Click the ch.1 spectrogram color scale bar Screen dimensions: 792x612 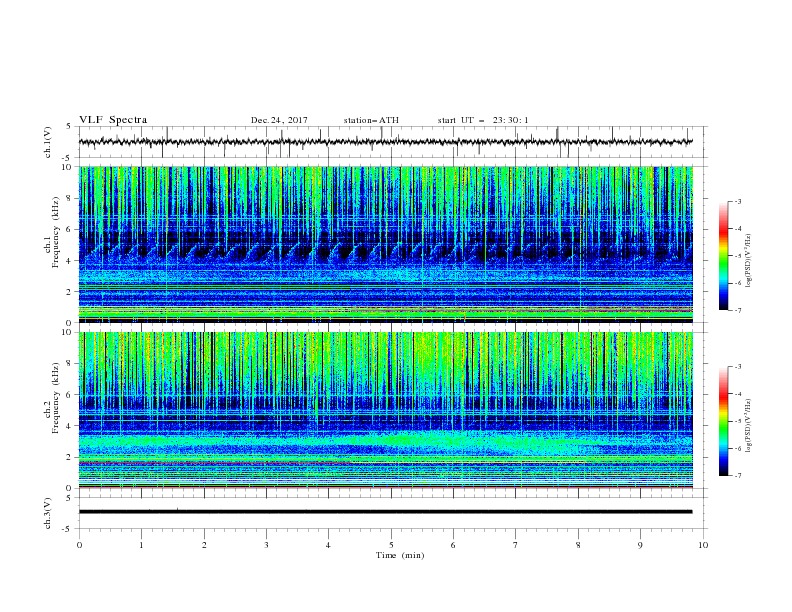pos(724,256)
